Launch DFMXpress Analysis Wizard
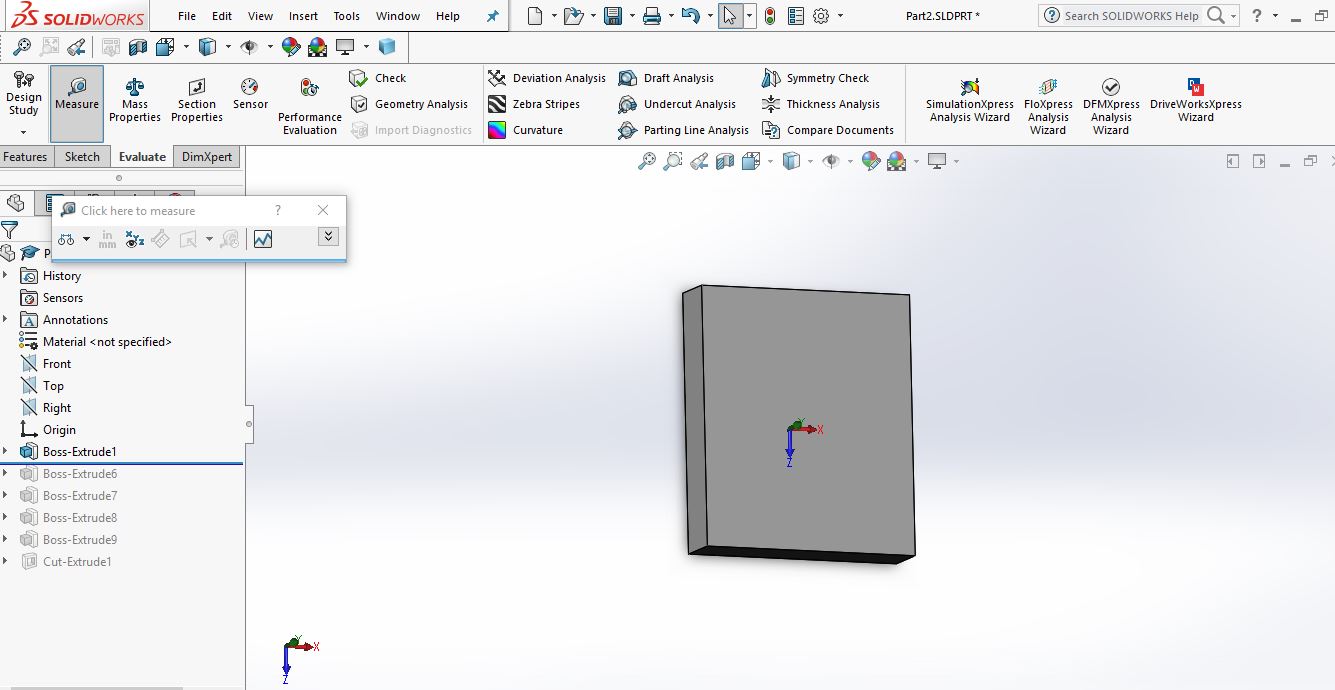The height and width of the screenshot is (690, 1335). tap(1111, 107)
